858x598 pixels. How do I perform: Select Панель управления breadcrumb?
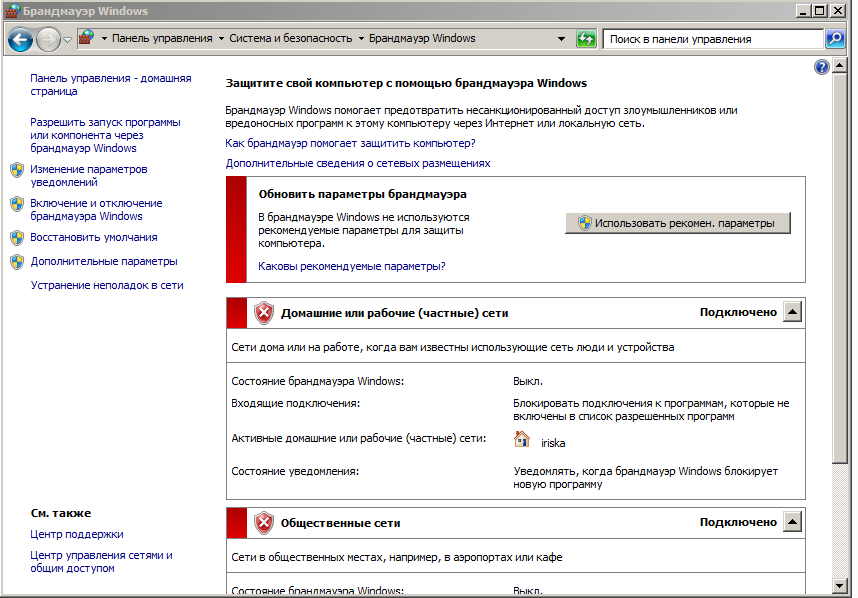(x=162, y=38)
